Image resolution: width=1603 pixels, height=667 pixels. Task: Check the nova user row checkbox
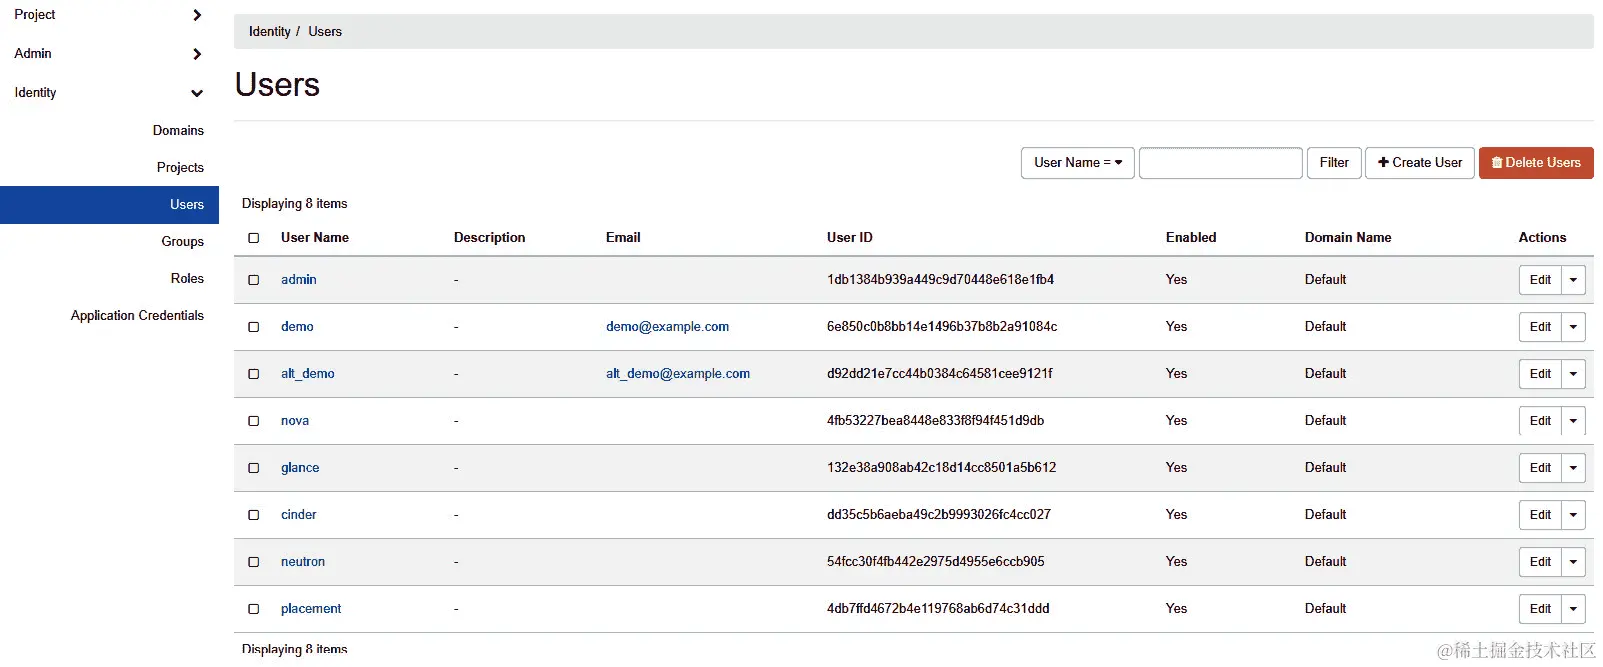click(x=254, y=421)
